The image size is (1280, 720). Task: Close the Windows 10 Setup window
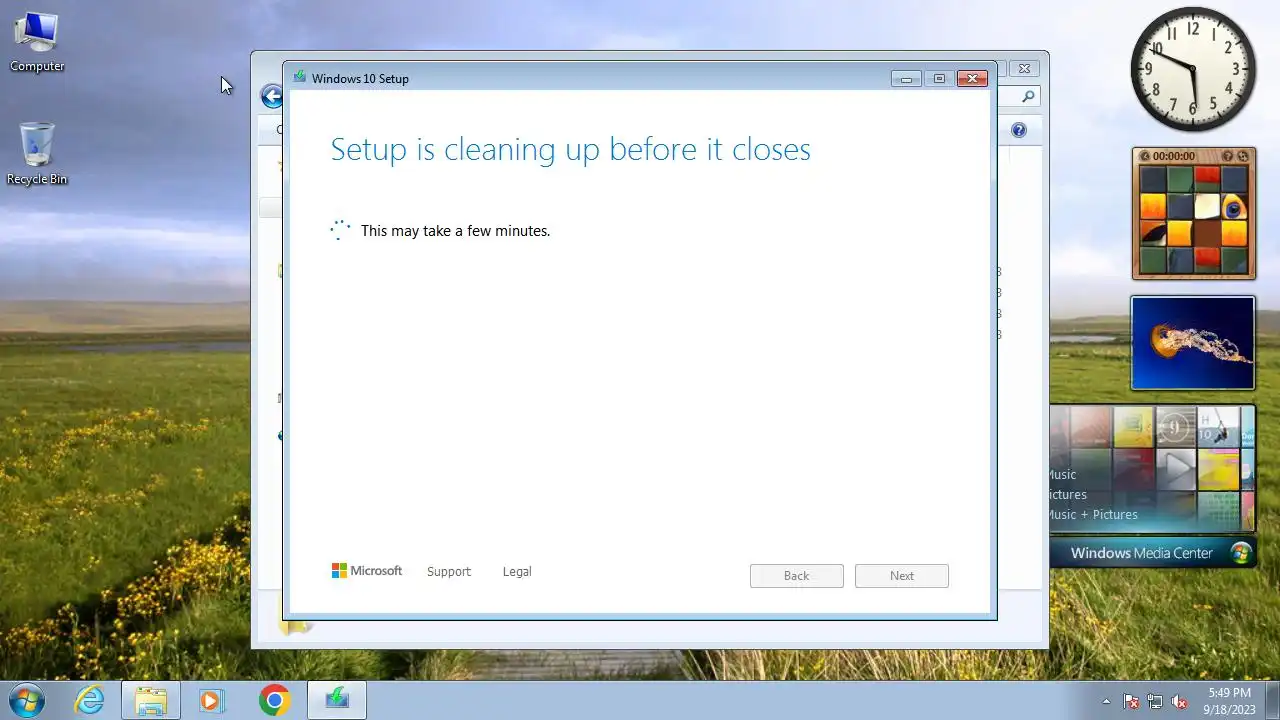coord(972,78)
